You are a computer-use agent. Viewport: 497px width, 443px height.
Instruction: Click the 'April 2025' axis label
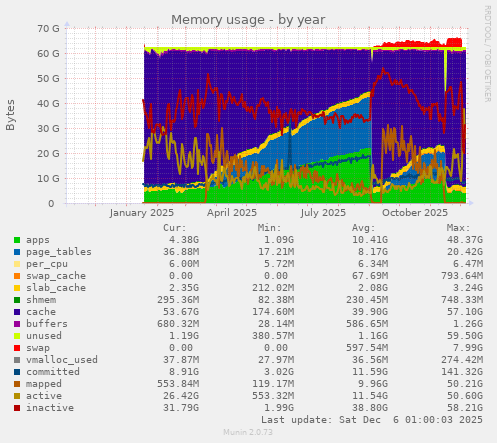[x=232, y=213]
